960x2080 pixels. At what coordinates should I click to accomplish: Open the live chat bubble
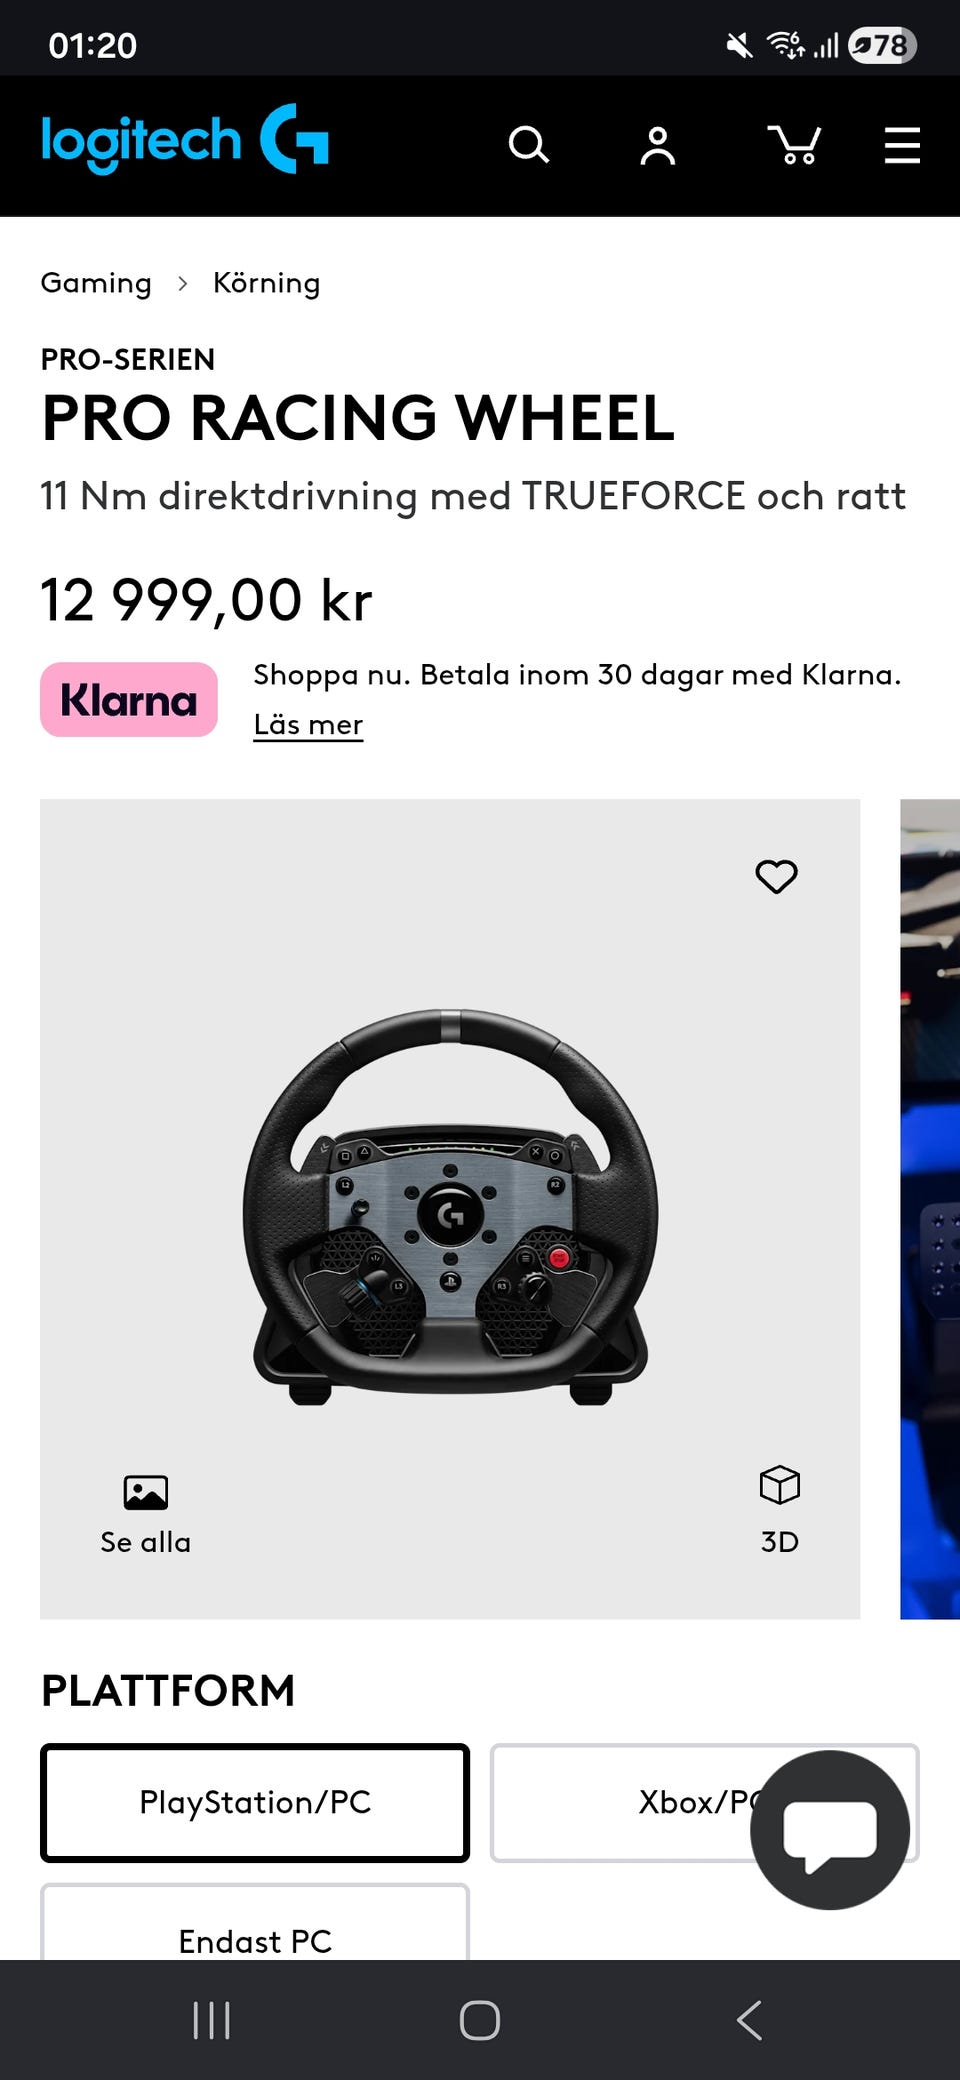(830, 1830)
